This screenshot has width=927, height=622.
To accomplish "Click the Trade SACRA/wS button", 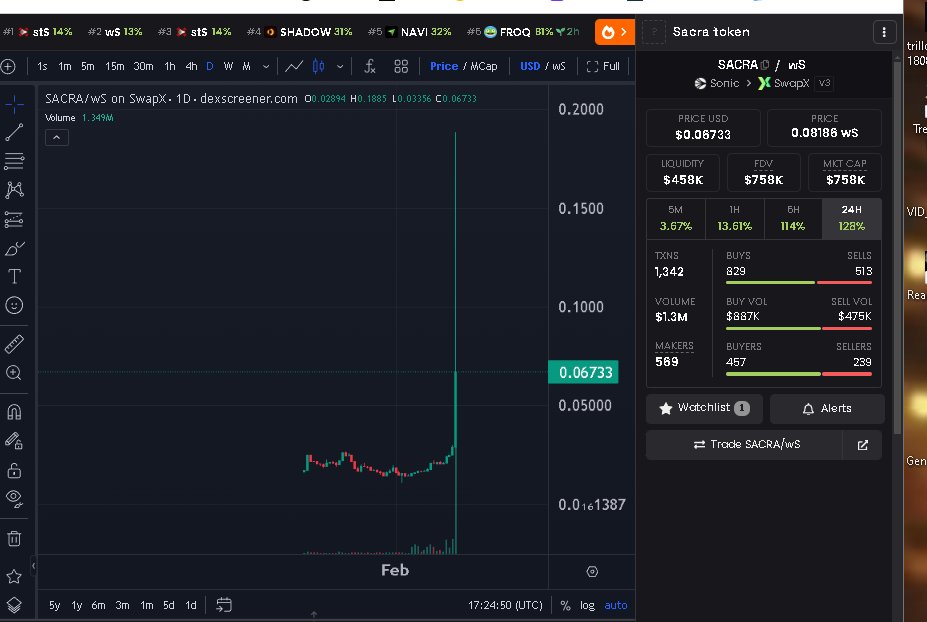I will click(744, 445).
